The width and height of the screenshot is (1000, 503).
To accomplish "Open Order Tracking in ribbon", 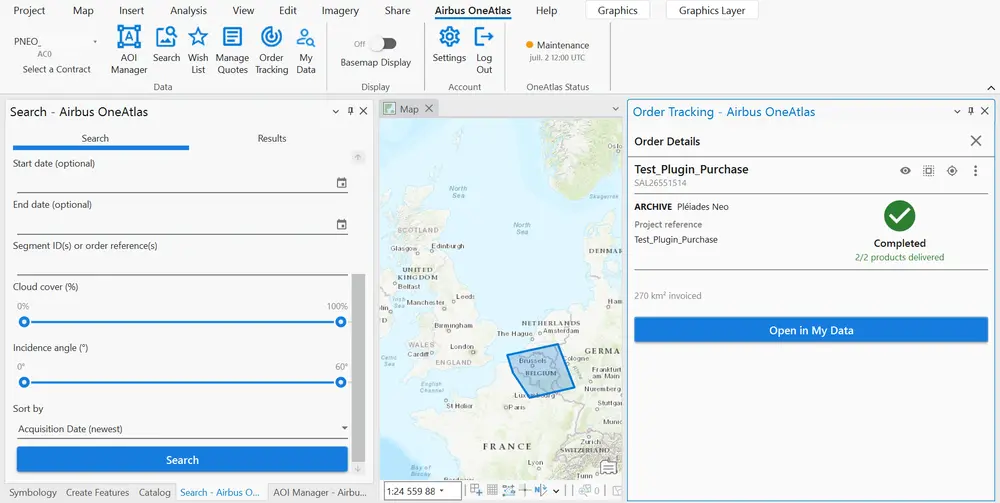I will 272,50.
